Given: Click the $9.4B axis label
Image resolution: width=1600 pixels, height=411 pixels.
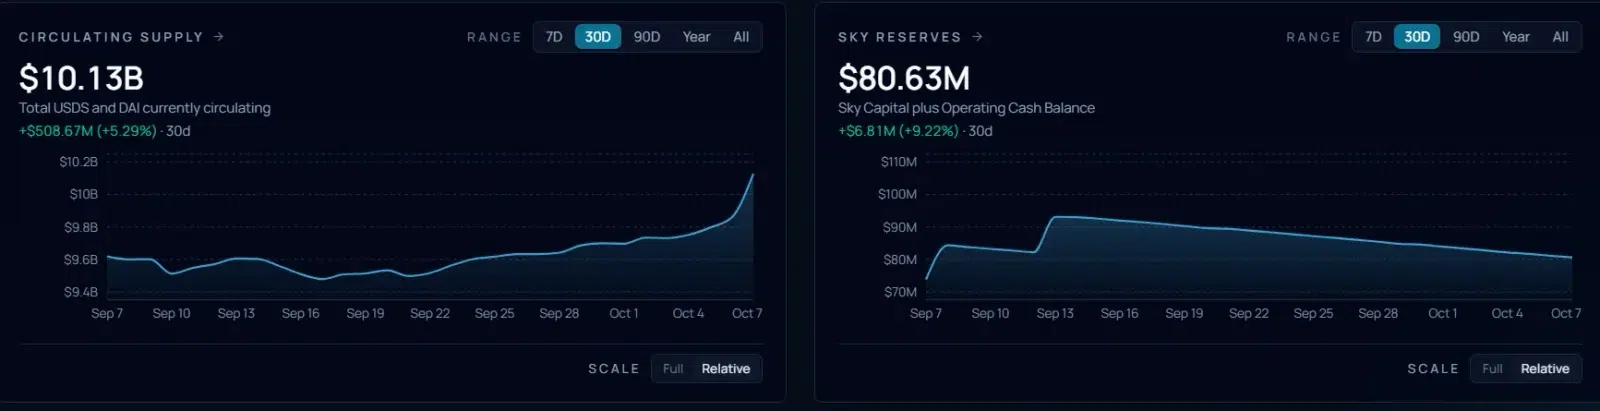Looking at the screenshot, I should [81, 292].
